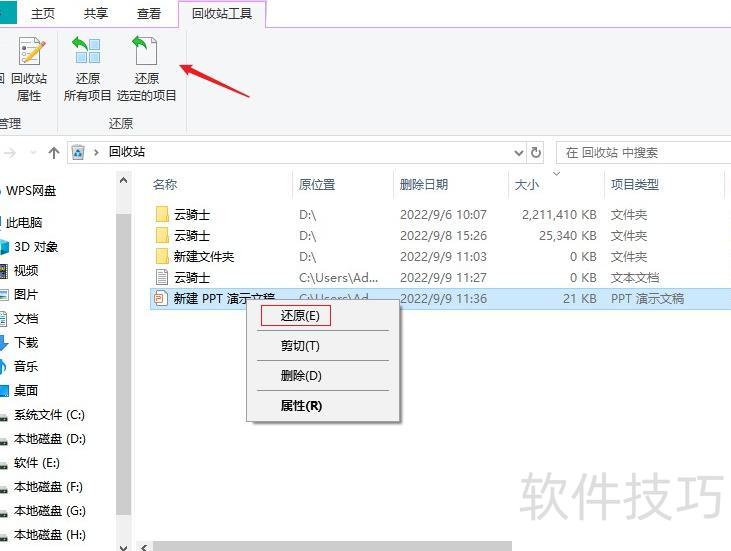The width and height of the screenshot is (731, 551).
Task: Click the navigation pane vertical scrollbar thumb
Action: tap(124, 364)
